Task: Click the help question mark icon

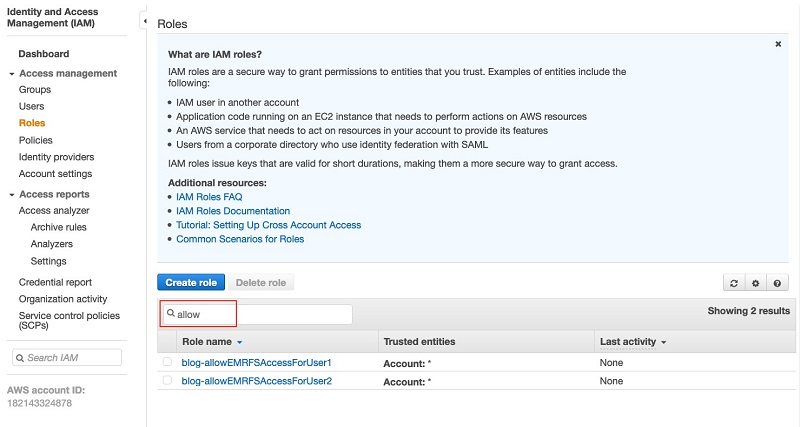Action: click(777, 283)
